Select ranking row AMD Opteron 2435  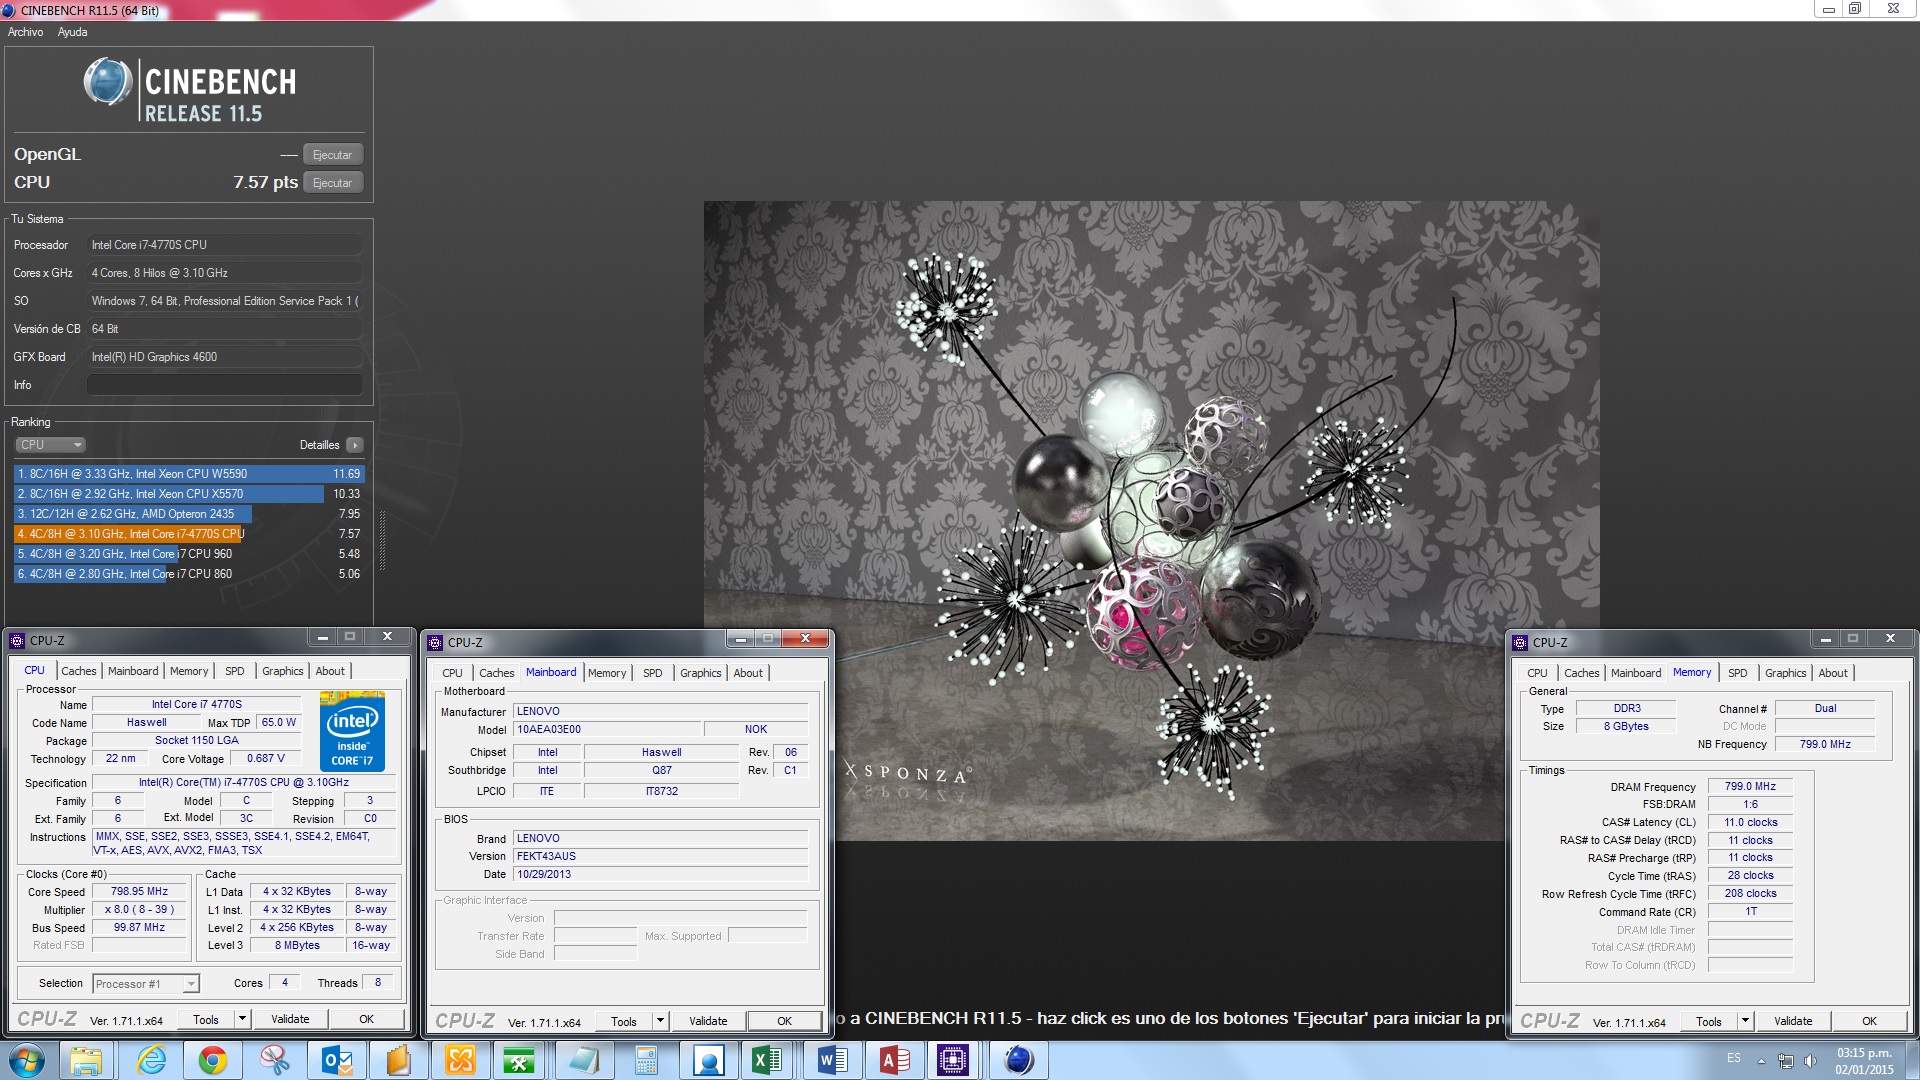click(189, 514)
